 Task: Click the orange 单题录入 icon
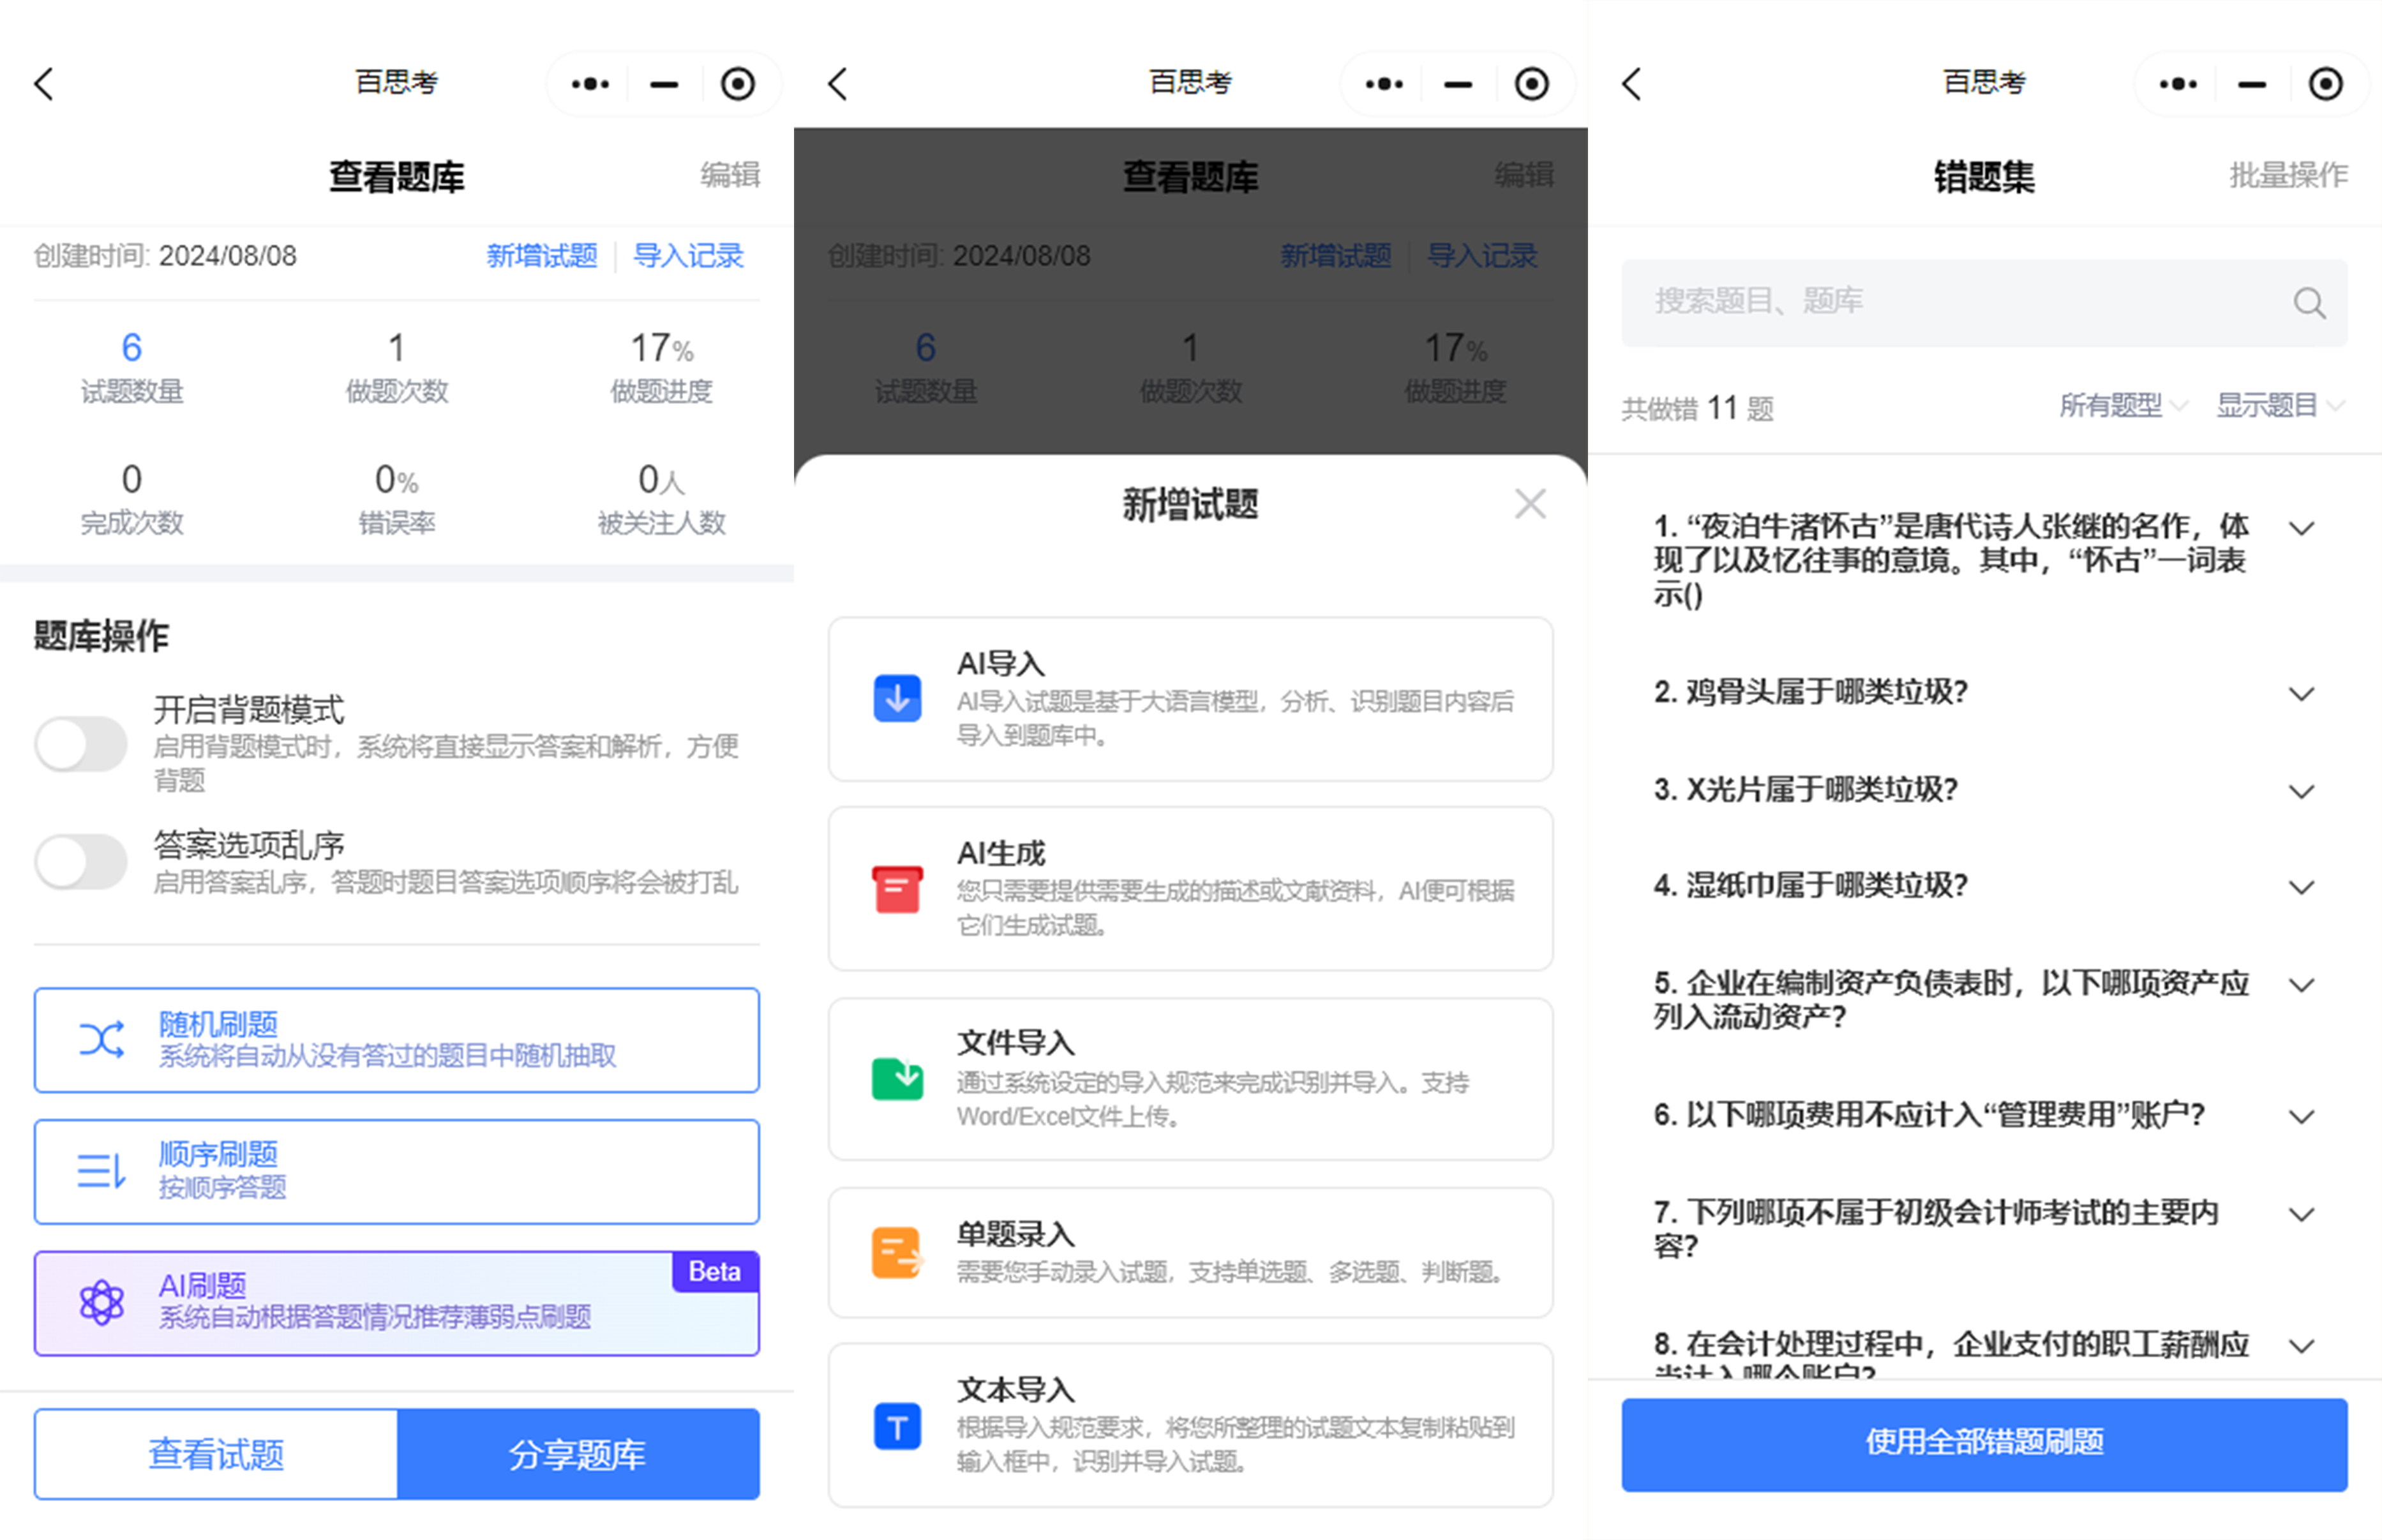(x=897, y=1252)
